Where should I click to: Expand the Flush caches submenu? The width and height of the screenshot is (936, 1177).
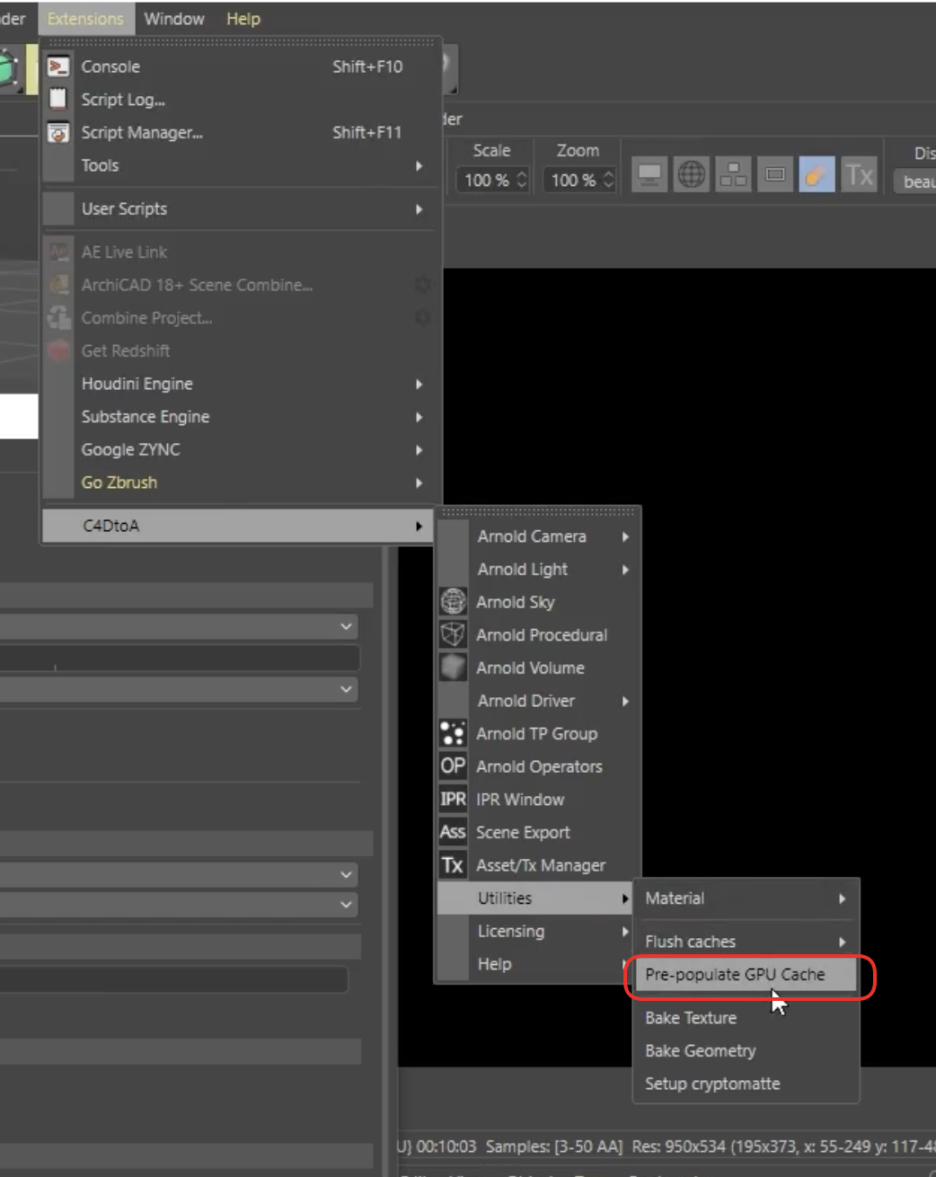pyautogui.click(x=746, y=942)
